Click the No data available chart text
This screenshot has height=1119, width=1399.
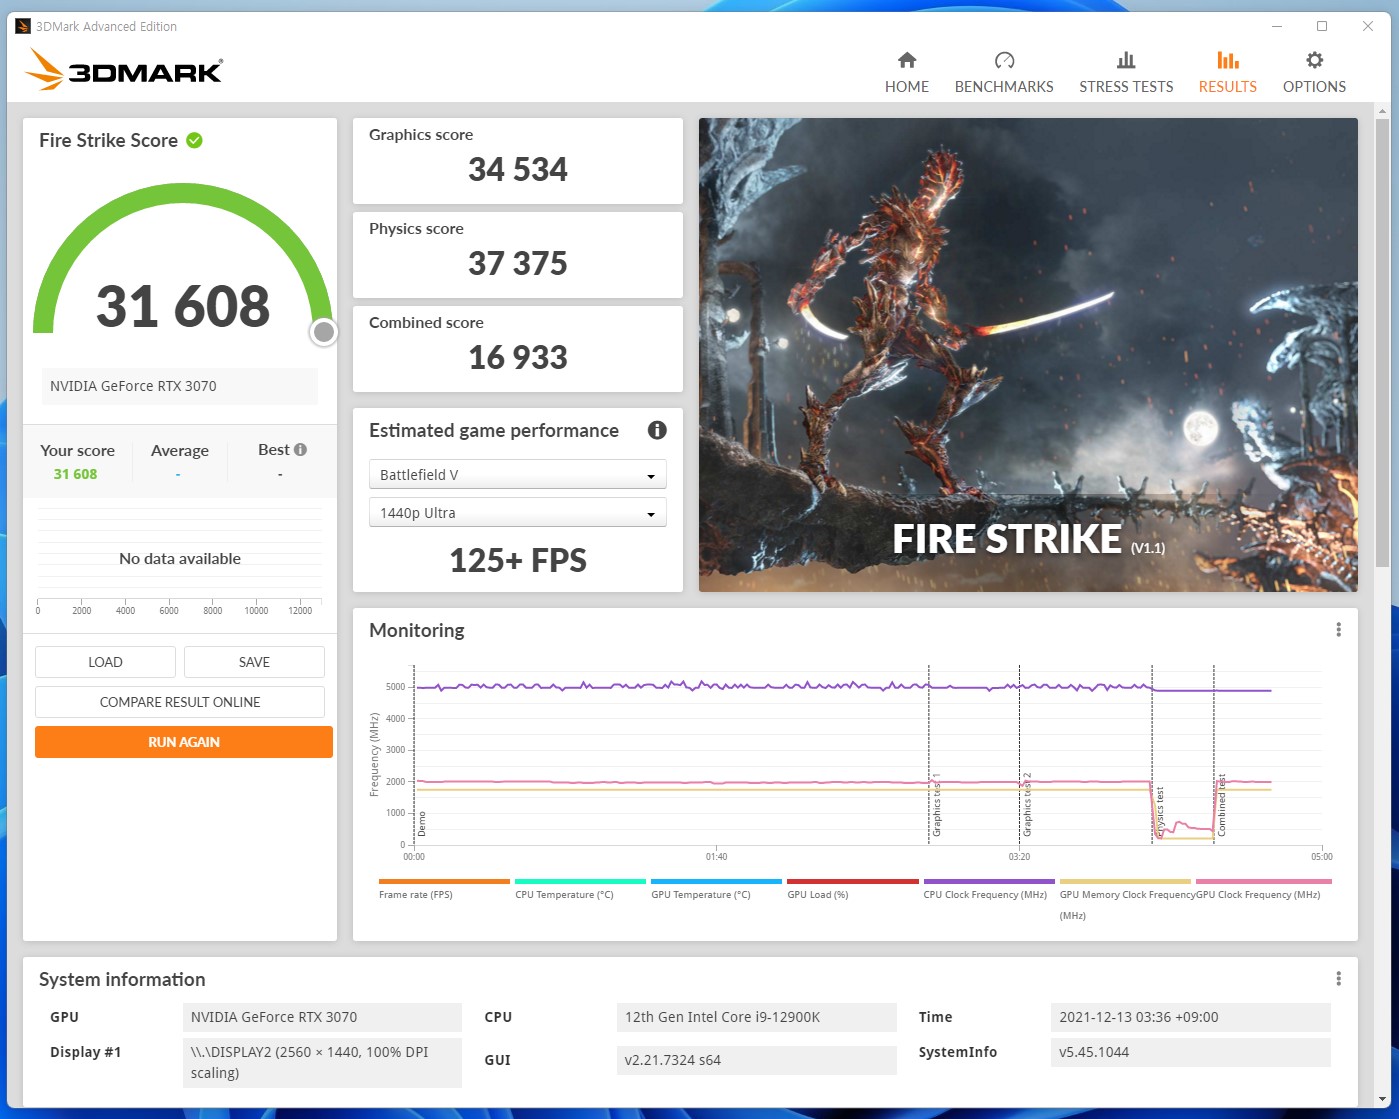point(180,559)
